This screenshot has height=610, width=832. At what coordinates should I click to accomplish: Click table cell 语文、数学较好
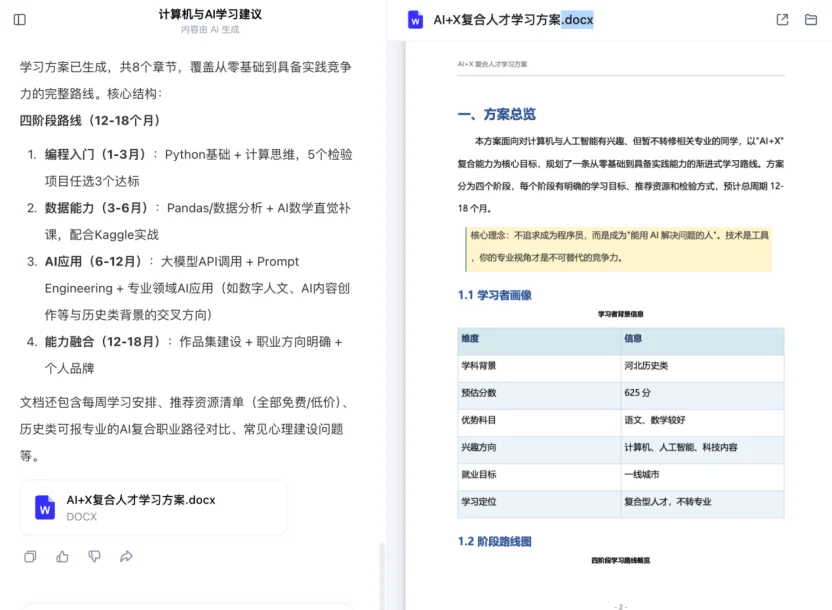pos(703,423)
